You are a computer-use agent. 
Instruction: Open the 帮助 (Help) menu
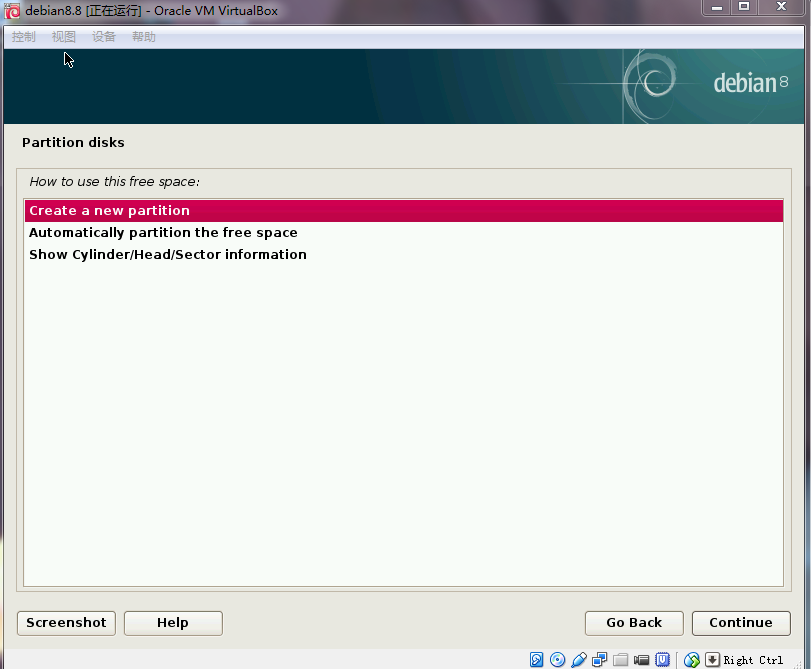click(x=143, y=37)
